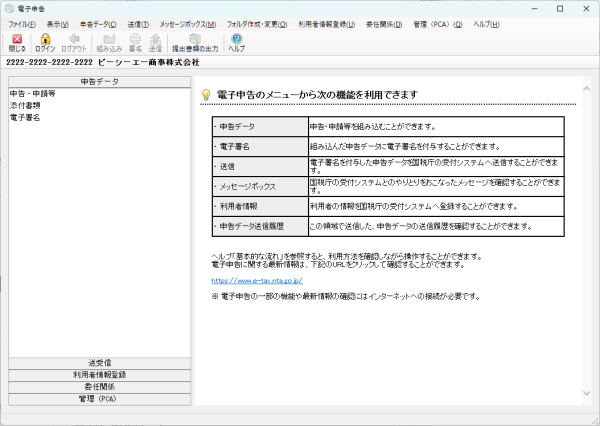Open help with the ヘルプ toolbar icon

coord(236,41)
